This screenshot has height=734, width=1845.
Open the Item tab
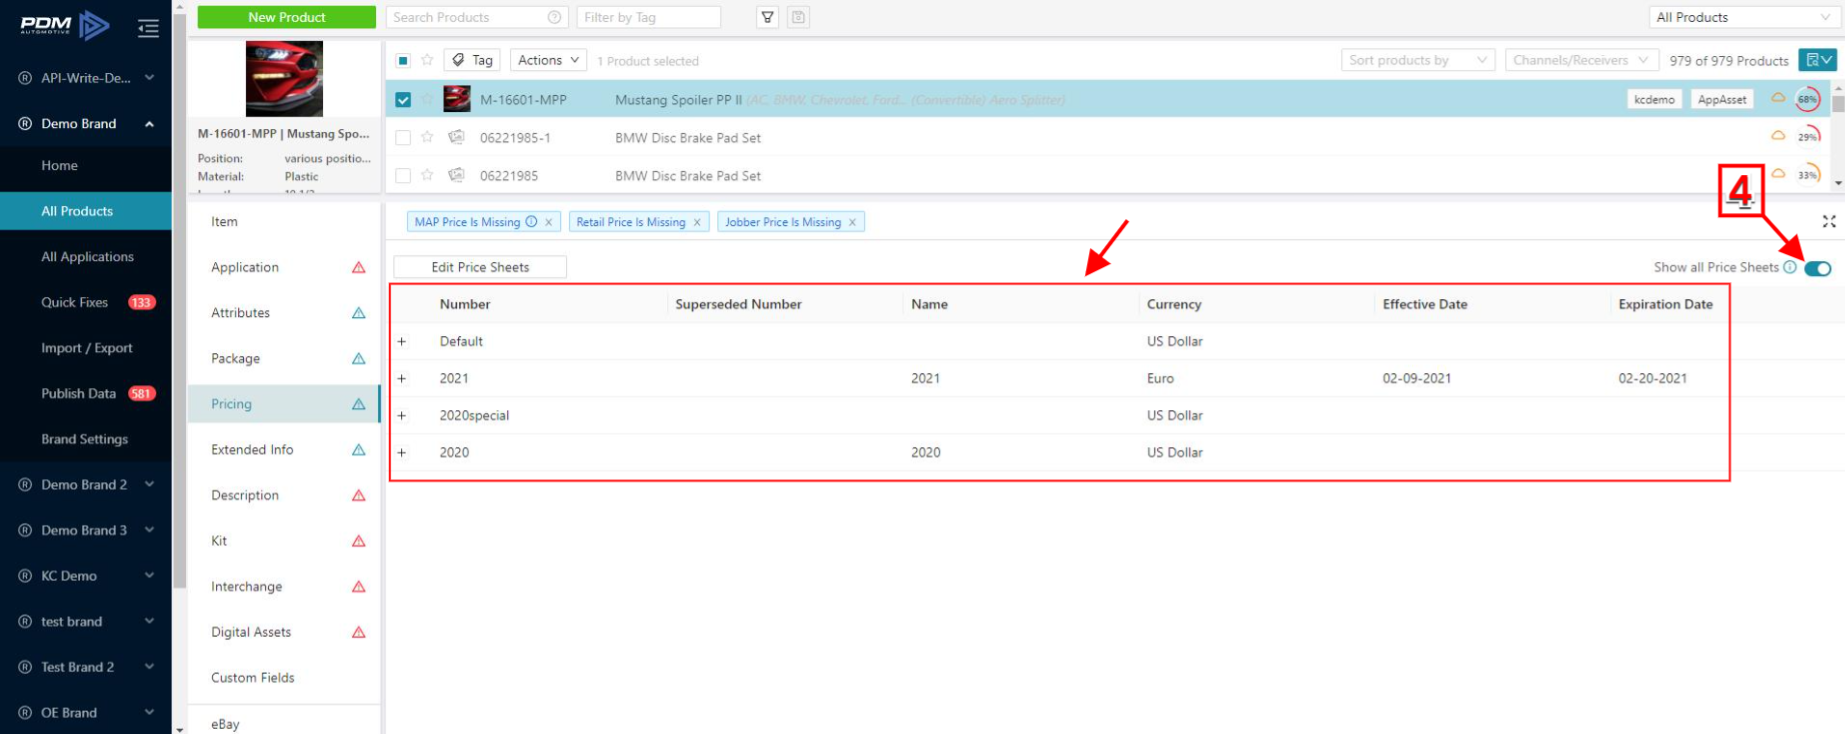click(283, 222)
